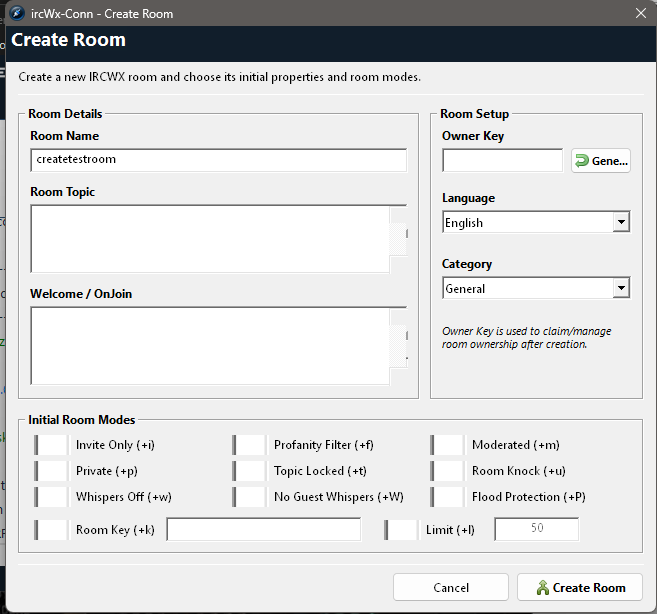
Task: Click inside the Welcome / OnJoin text area
Action: pos(210,346)
